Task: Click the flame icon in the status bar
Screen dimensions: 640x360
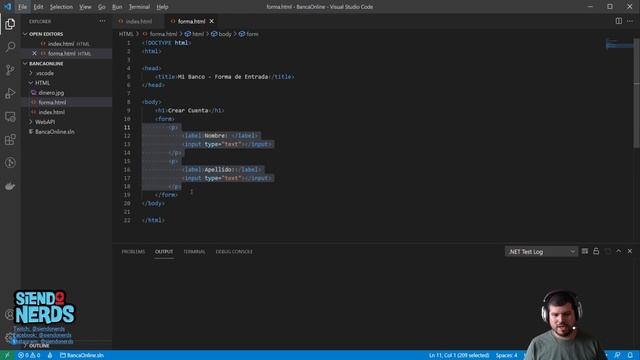Action: click(50, 355)
